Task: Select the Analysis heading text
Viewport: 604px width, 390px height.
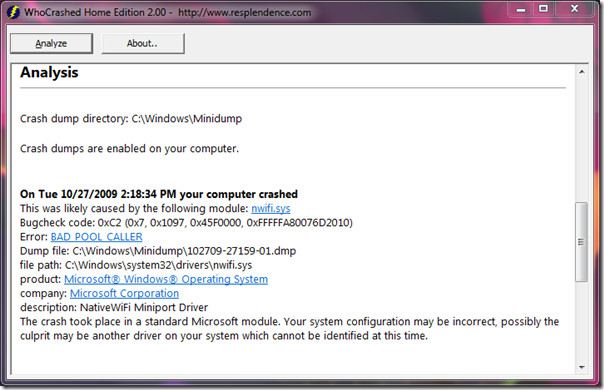Action: (49, 72)
